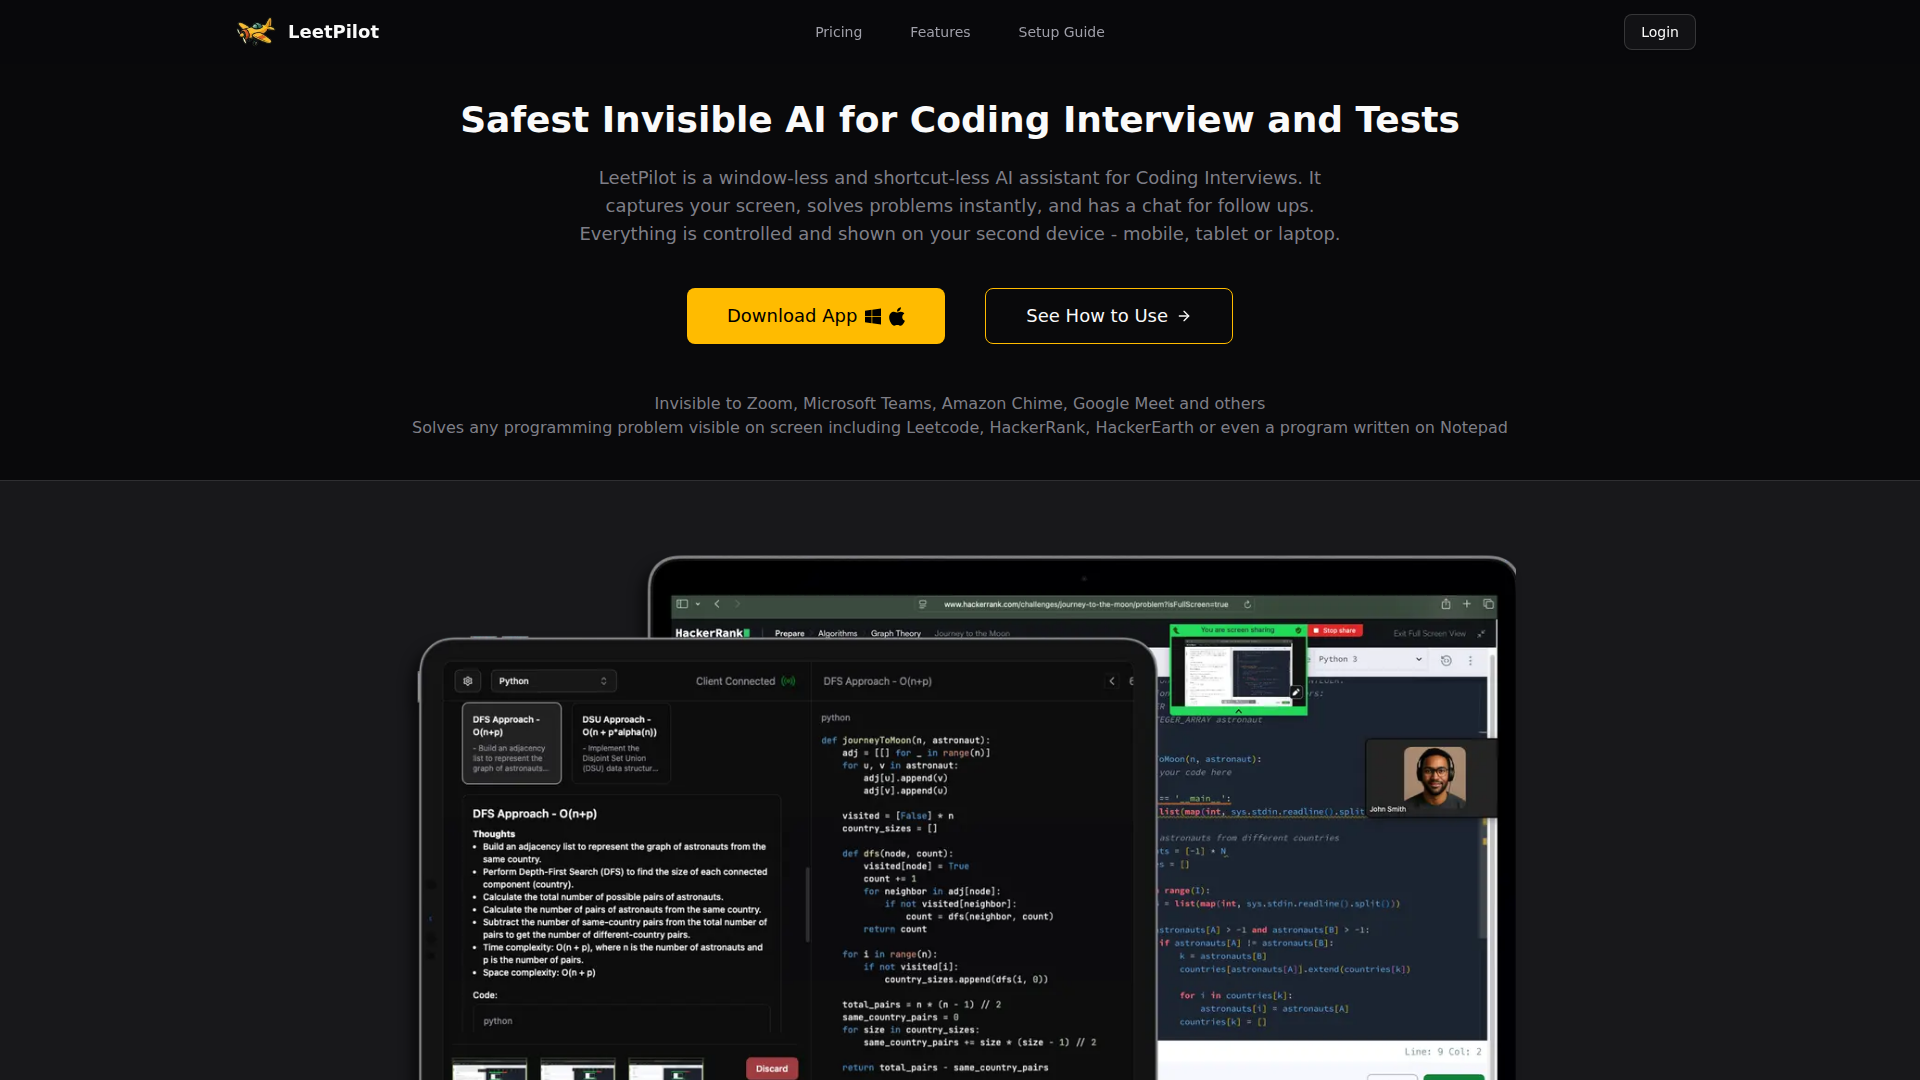Open the settings gear in the LeetPilot panel
Screen dimensions: 1920x1080
click(x=468, y=680)
